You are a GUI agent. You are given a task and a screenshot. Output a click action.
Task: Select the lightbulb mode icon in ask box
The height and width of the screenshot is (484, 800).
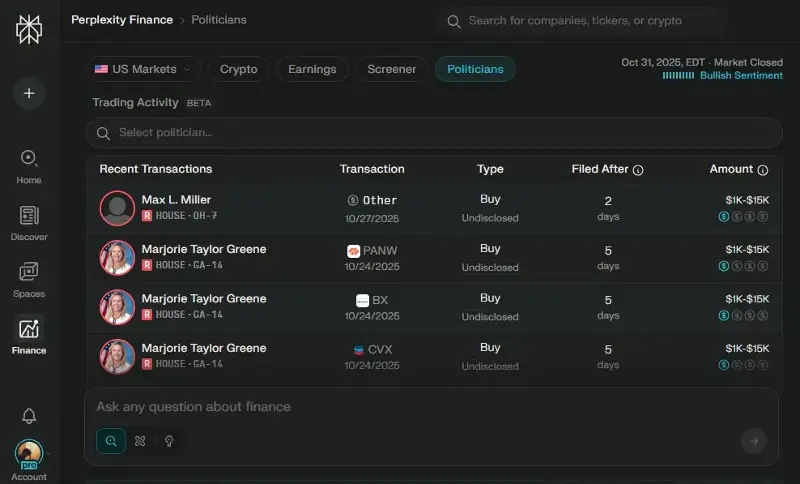tap(169, 441)
